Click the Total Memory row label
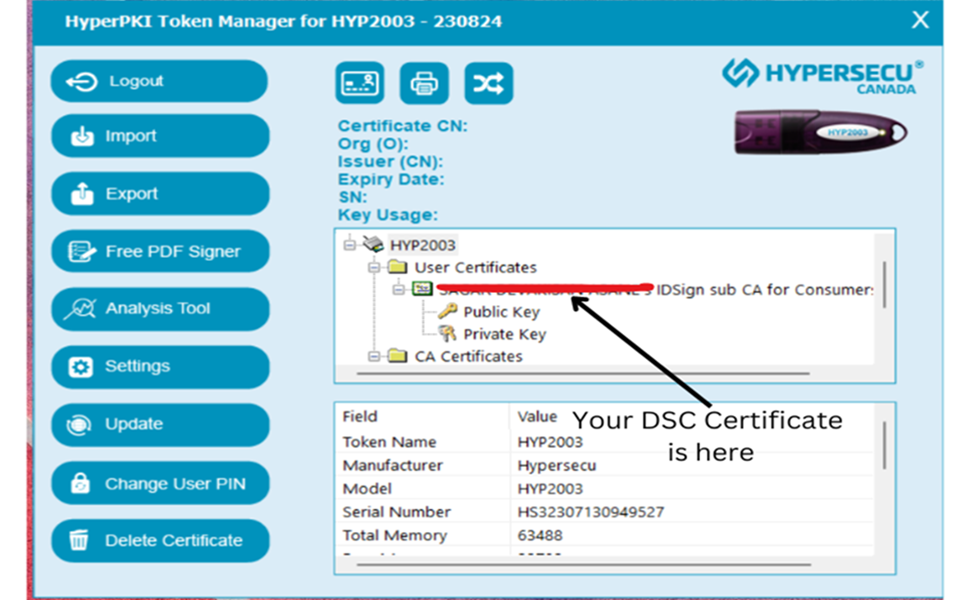Viewport: 970px width, 600px height. pyautogui.click(x=395, y=536)
